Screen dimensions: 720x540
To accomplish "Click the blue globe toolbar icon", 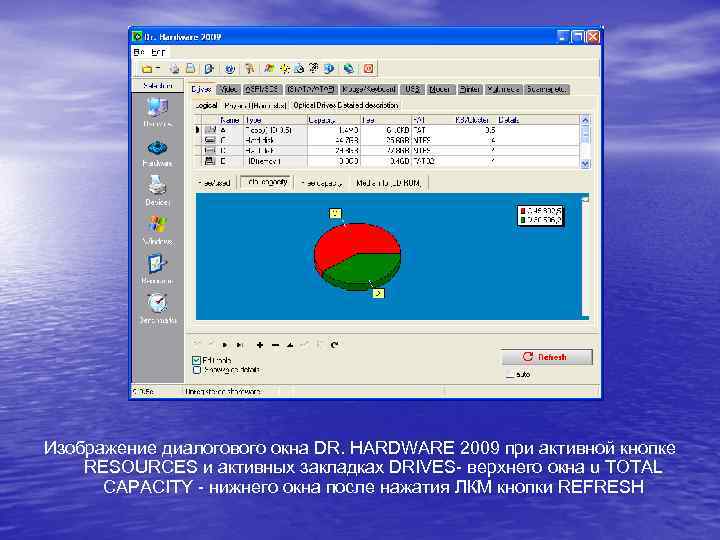I will click(349, 69).
